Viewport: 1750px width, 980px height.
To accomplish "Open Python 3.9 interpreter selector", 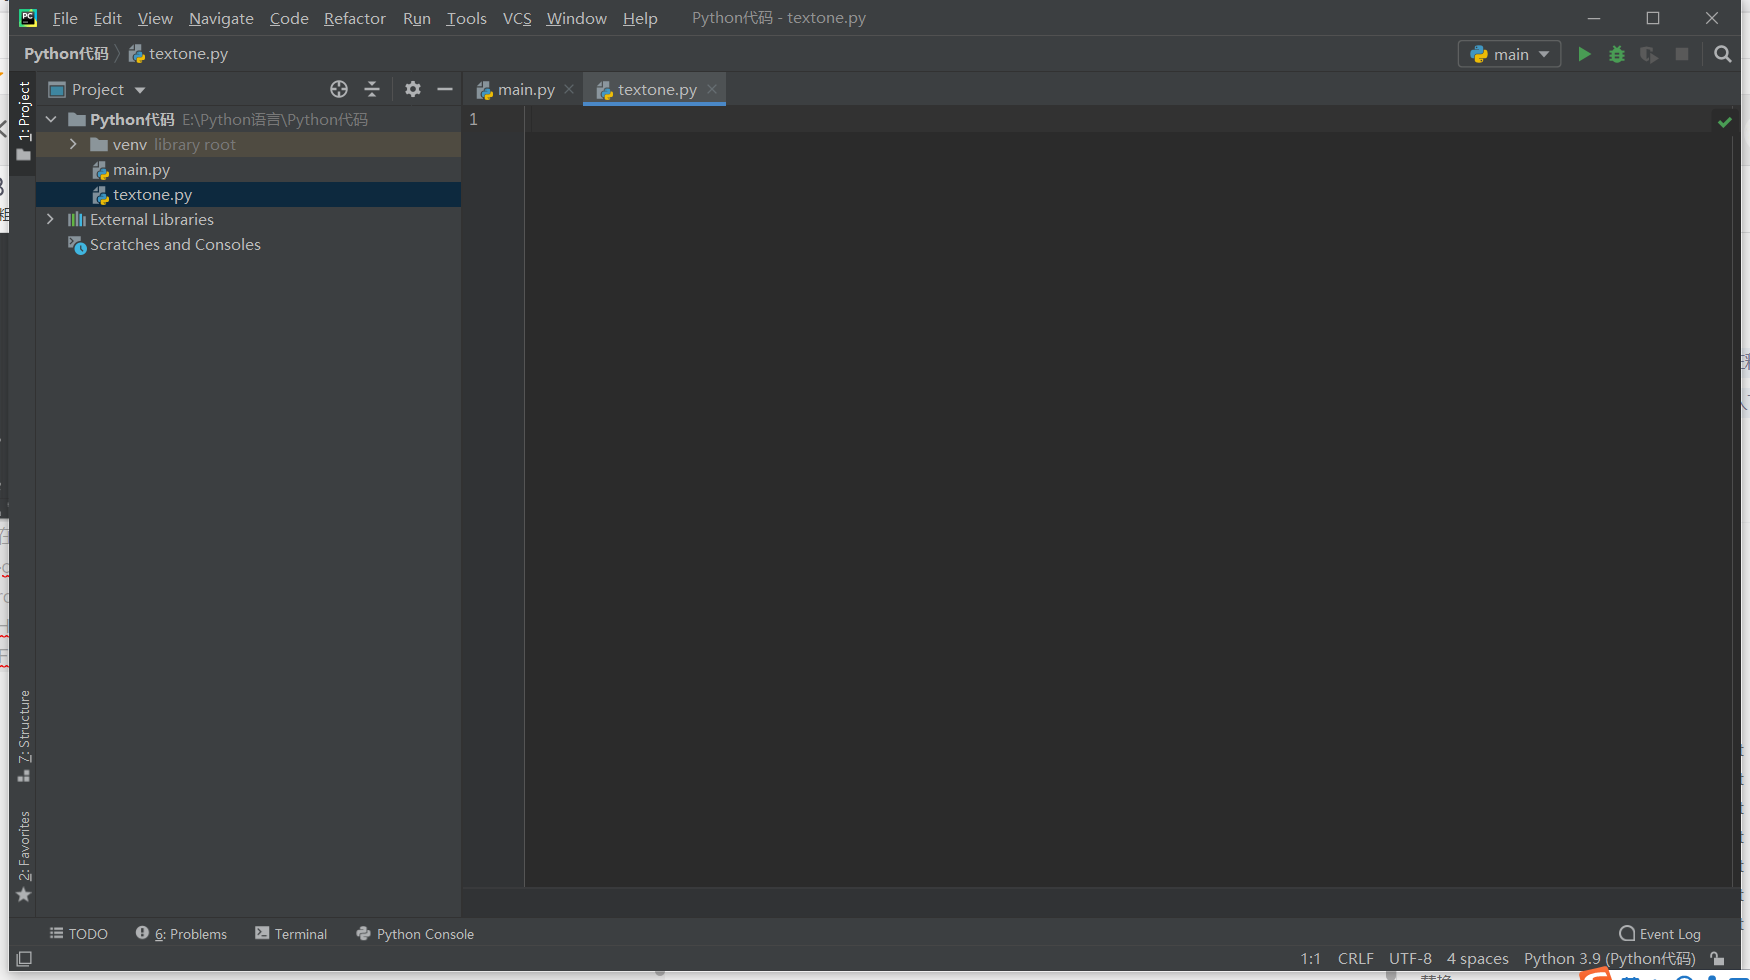I will pyautogui.click(x=1609, y=958).
